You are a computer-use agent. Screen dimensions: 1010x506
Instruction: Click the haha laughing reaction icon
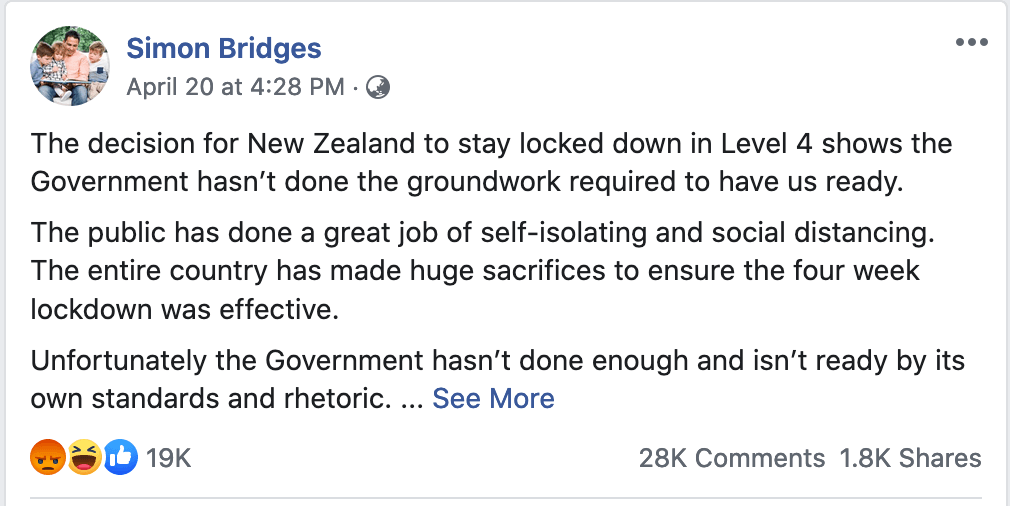tap(84, 458)
